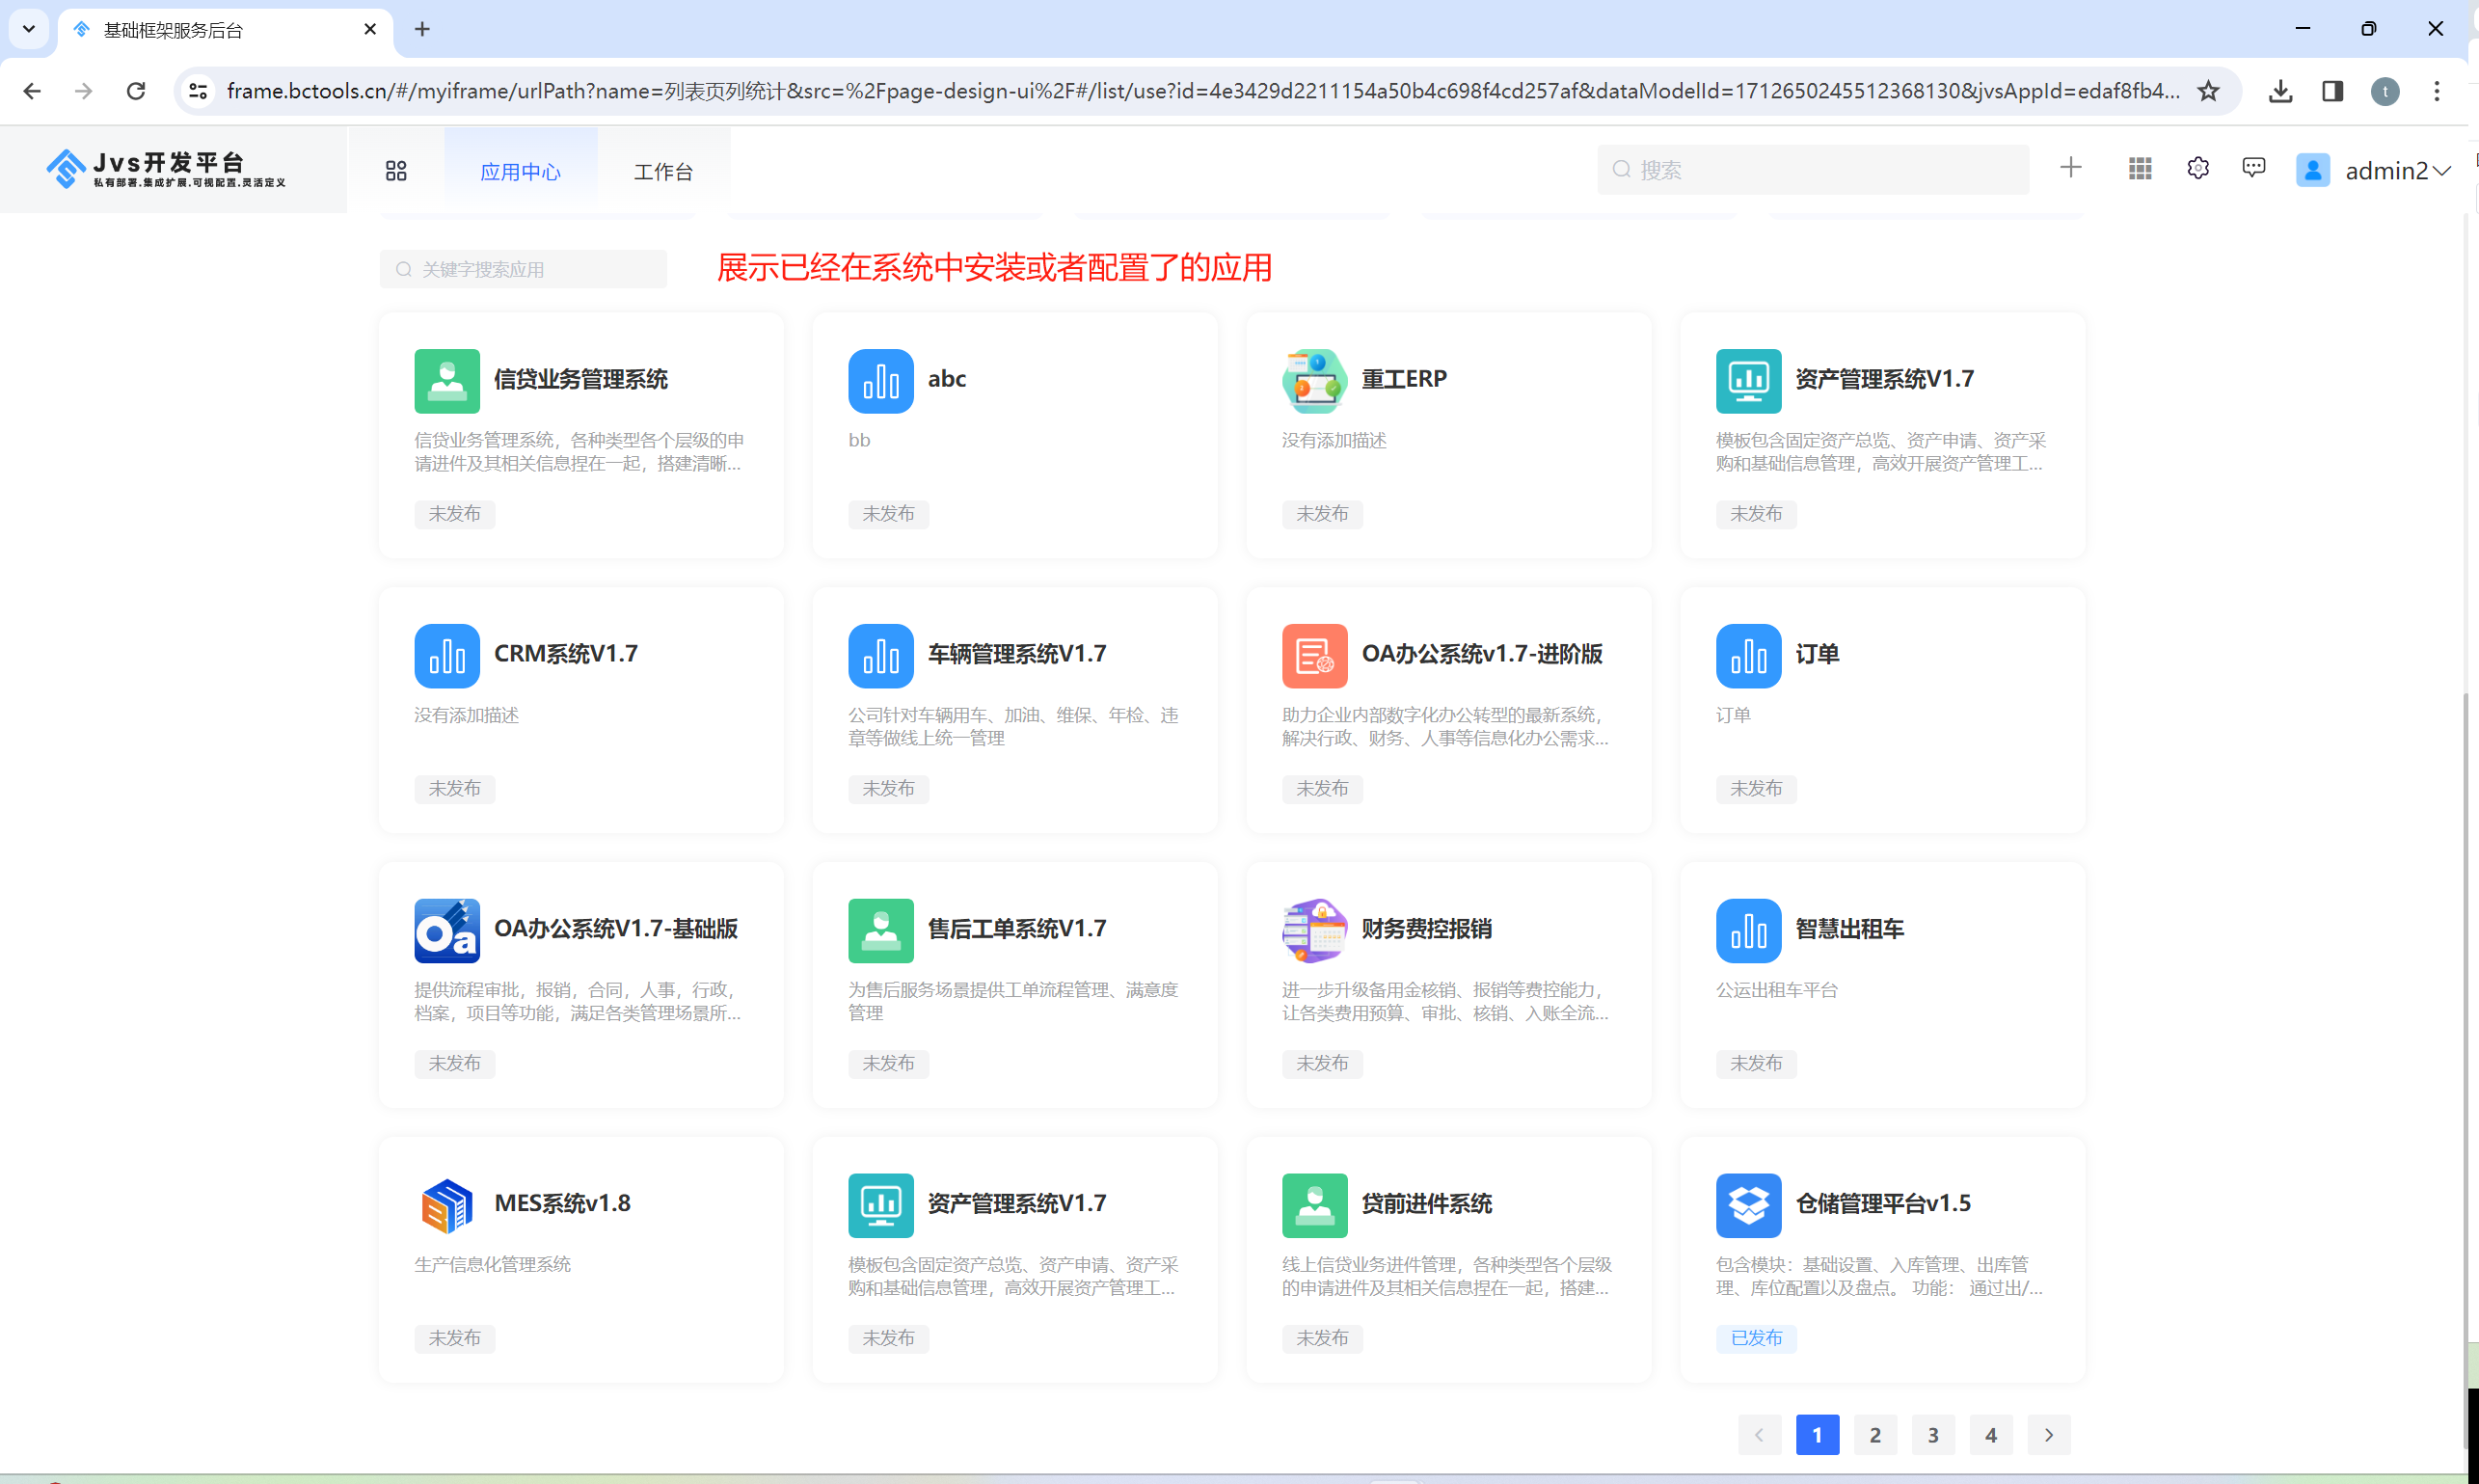
Task: Focus the top 搜索 input box
Action: pyautogui.click(x=1814, y=170)
